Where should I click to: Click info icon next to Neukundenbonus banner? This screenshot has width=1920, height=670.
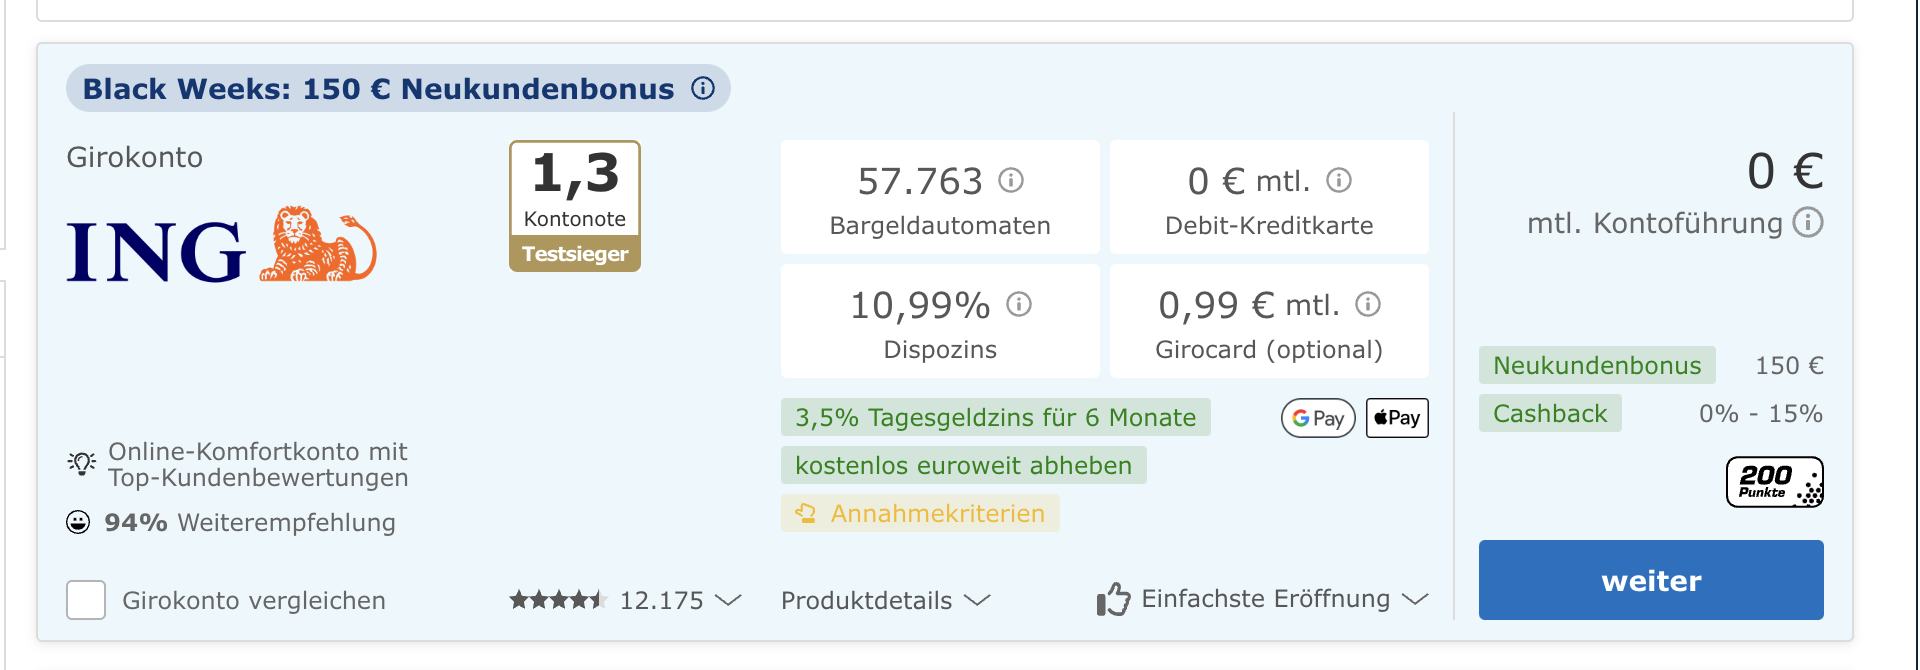click(x=703, y=88)
